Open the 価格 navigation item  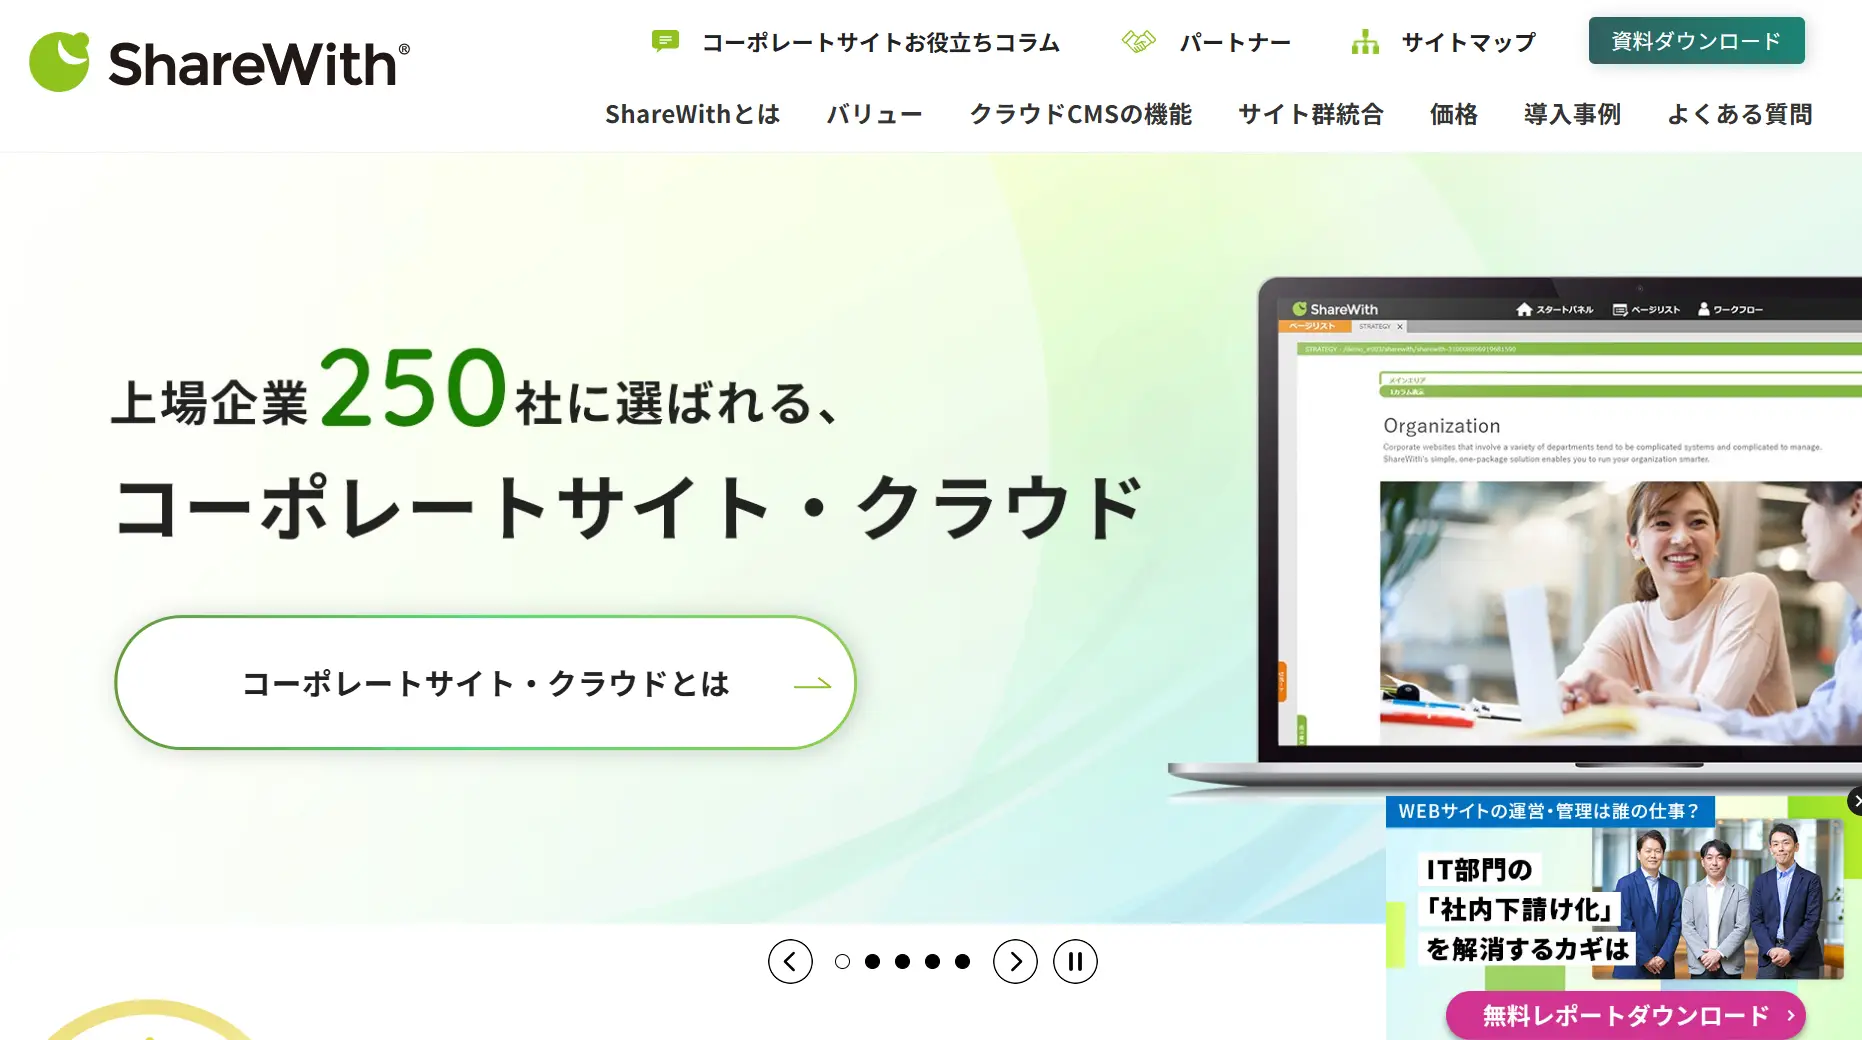click(1453, 114)
